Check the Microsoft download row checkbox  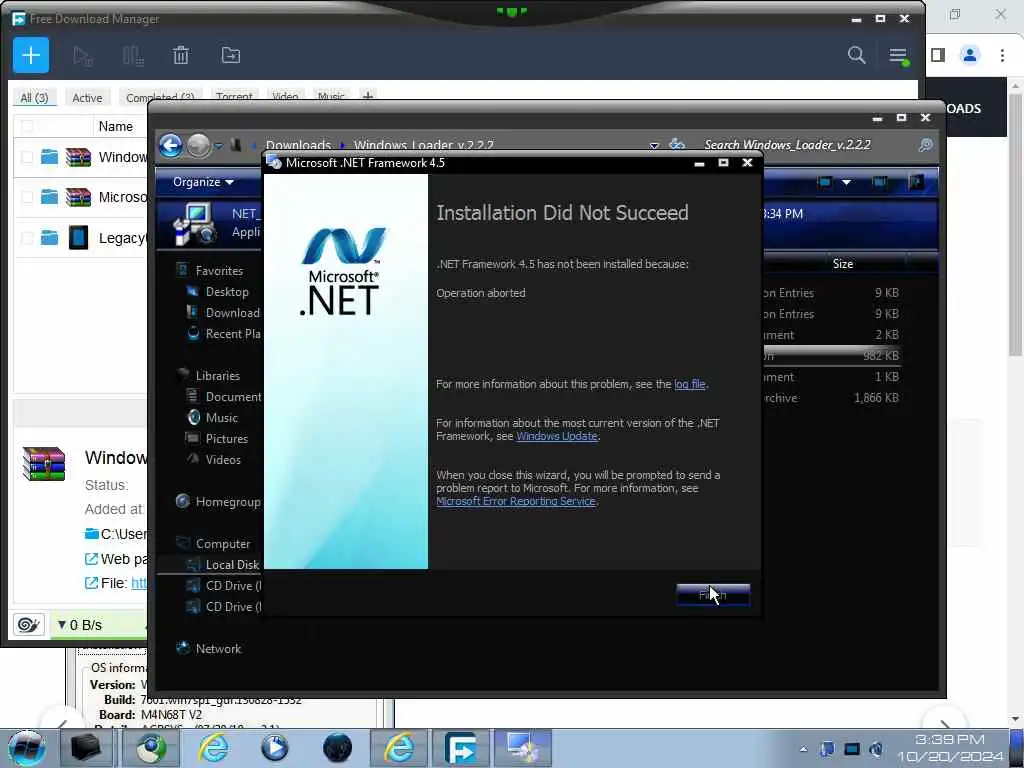coord(27,197)
